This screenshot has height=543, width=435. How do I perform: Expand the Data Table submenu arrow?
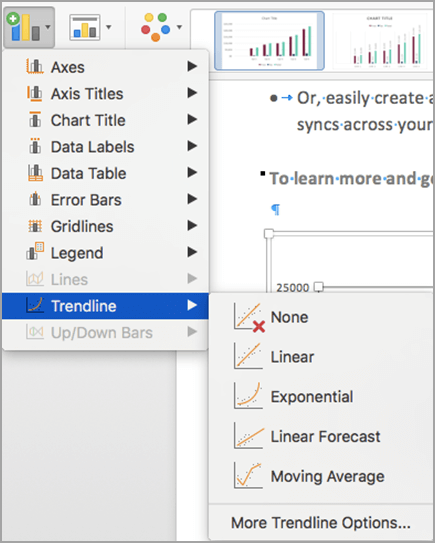tap(192, 172)
